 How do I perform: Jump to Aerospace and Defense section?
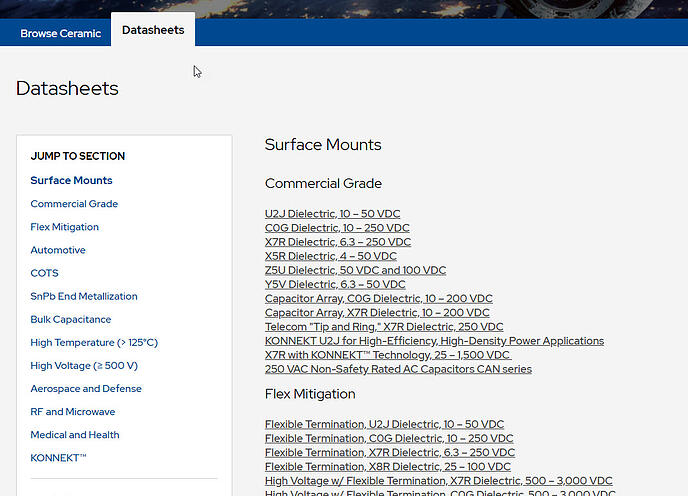coord(86,388)
